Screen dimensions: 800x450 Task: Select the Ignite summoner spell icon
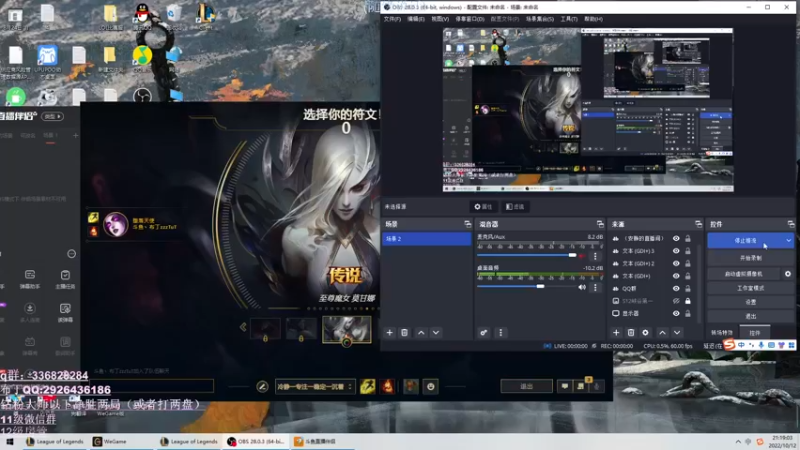click(387, 386)
